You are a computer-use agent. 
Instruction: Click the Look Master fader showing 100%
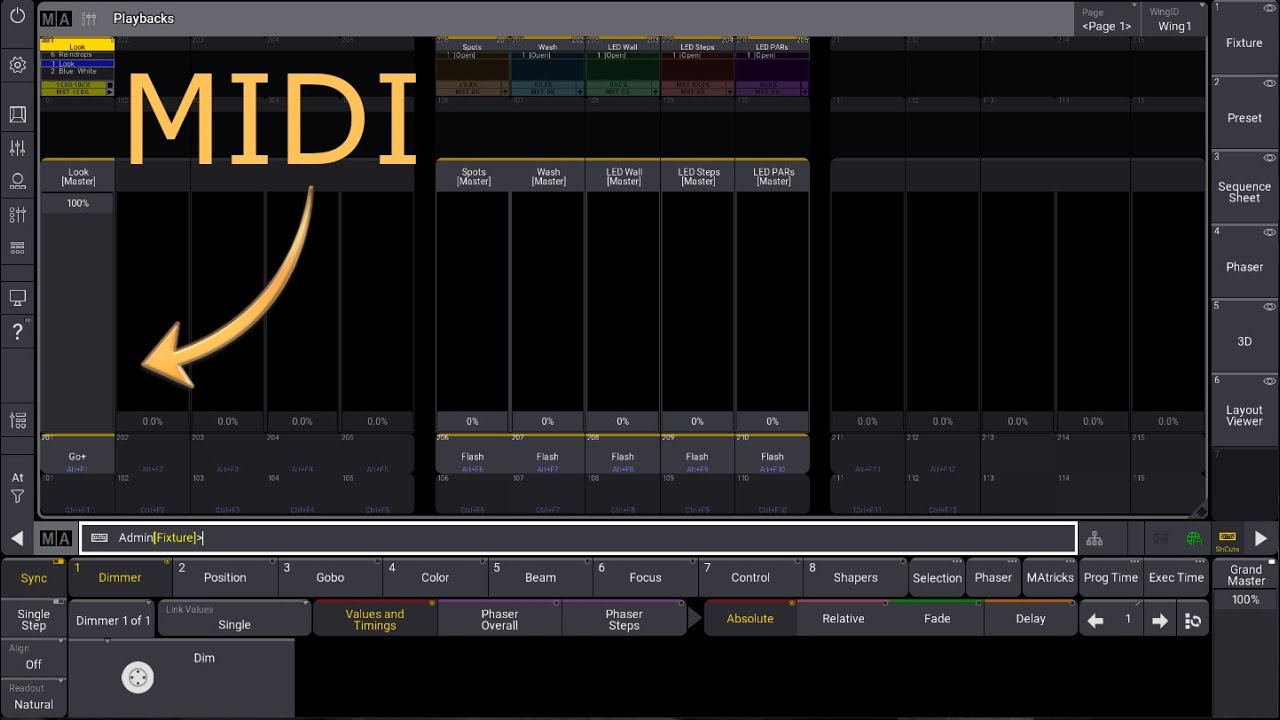pyautogui.click(x=77, y=310)
